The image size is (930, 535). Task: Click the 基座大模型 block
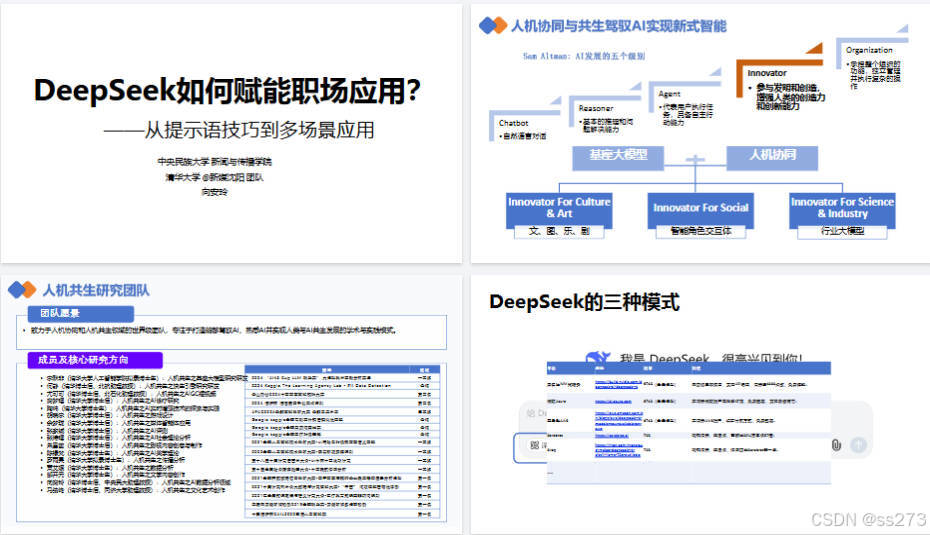coord(618,156)
